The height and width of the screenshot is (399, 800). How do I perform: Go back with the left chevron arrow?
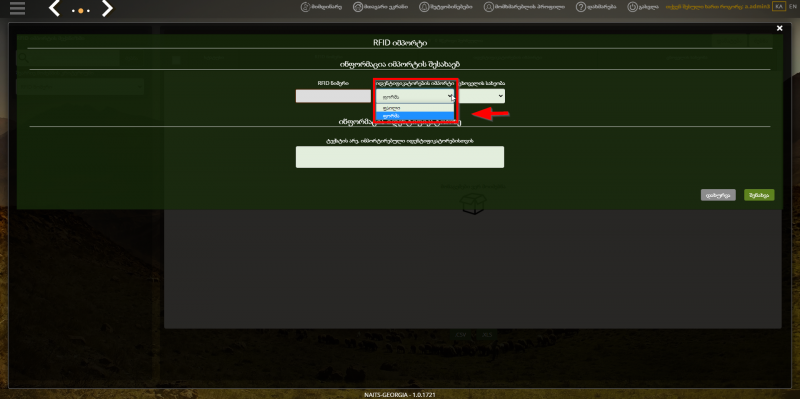coord(54,8)
